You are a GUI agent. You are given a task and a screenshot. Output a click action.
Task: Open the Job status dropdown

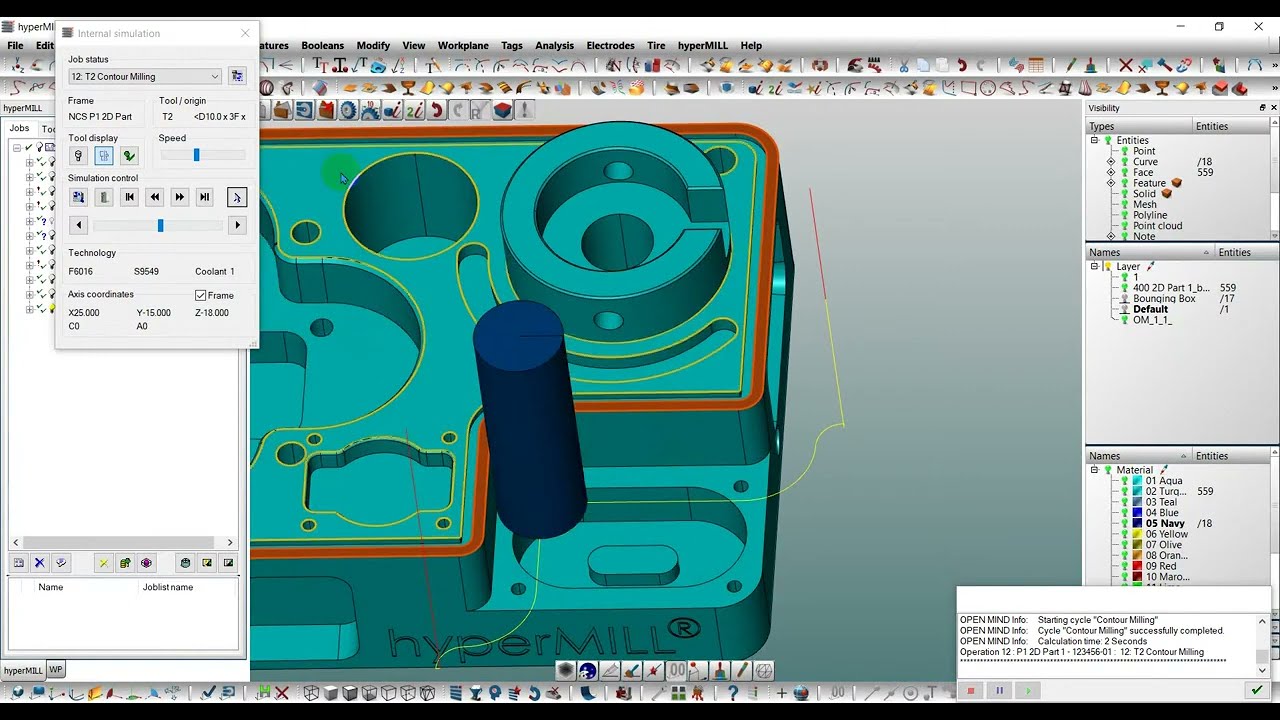coord(145,76)
